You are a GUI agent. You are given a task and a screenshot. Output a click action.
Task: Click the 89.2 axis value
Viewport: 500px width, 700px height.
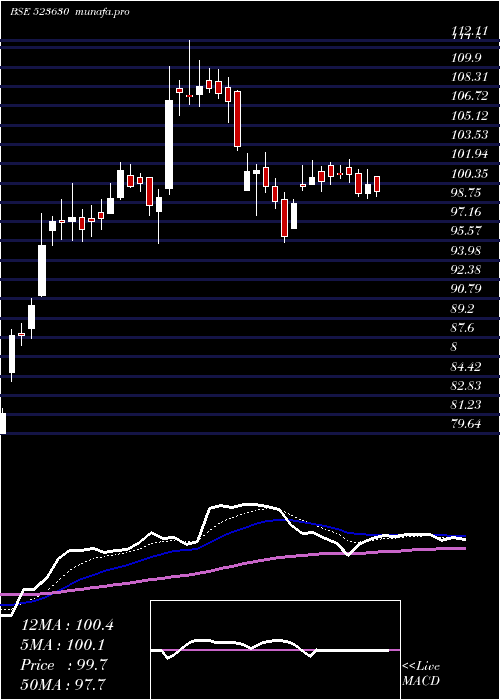[x=463, y=309]
